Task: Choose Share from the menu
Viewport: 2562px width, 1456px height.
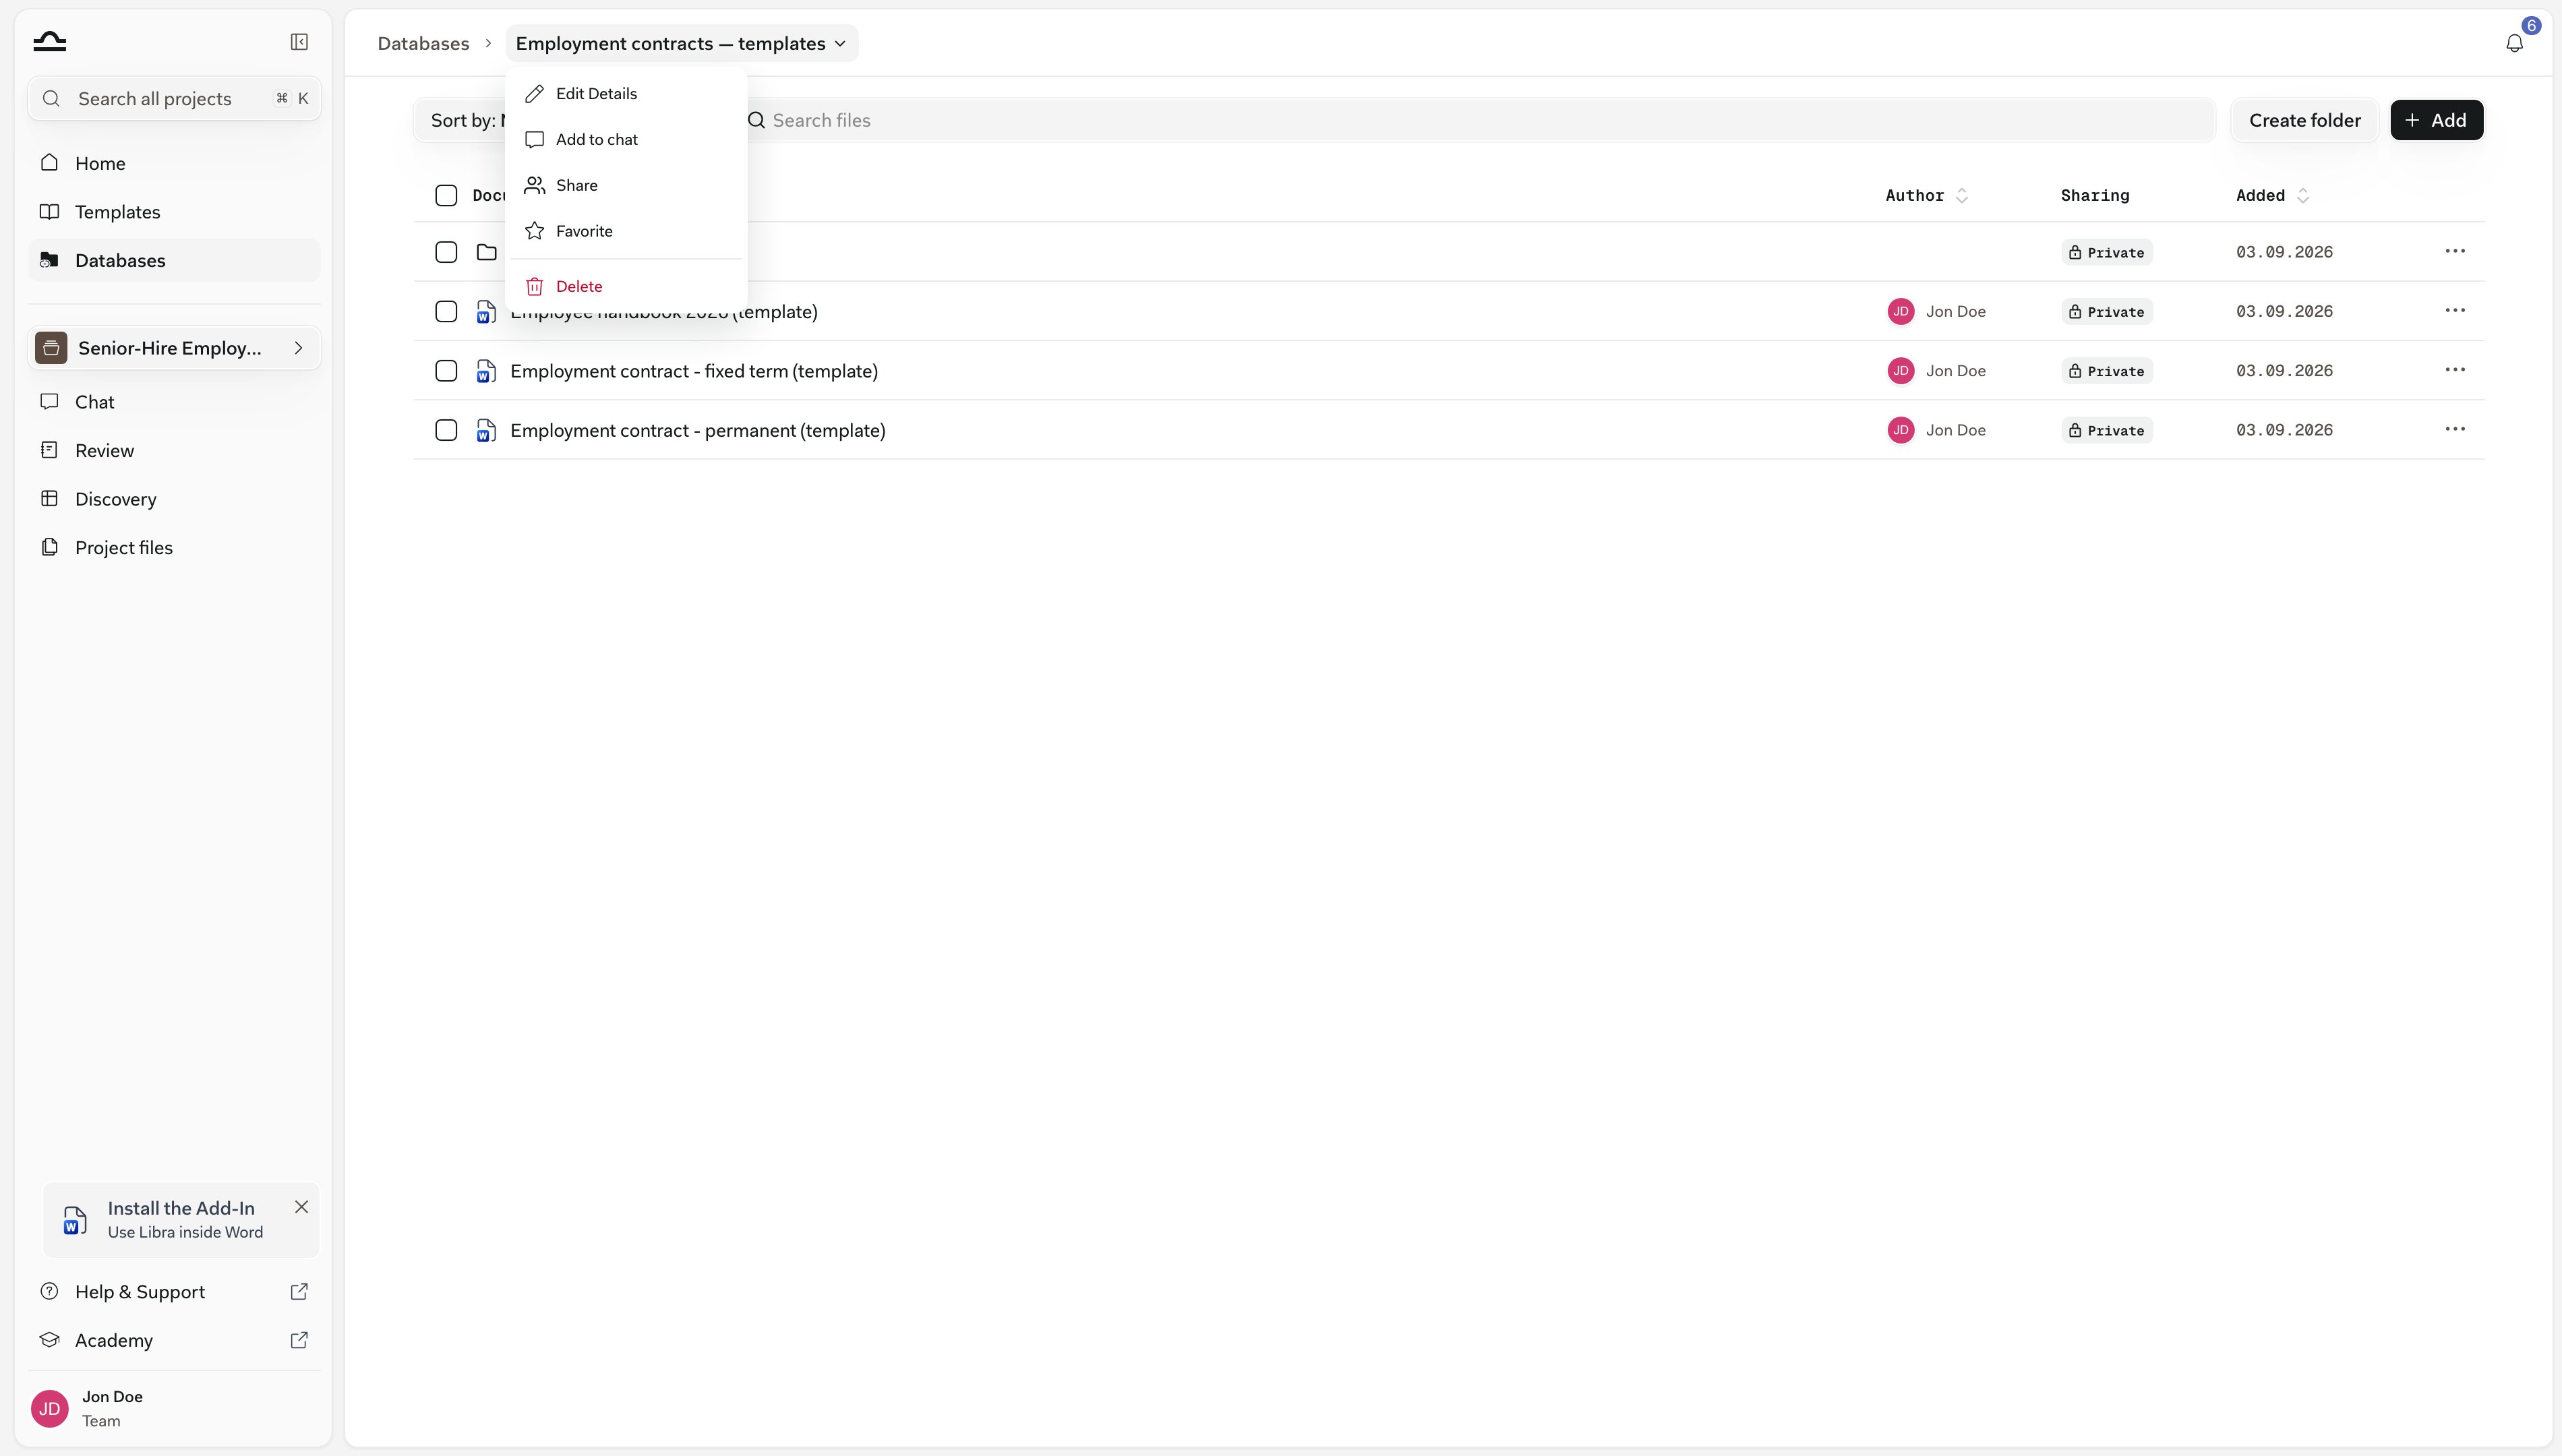Action: (x=626, y=185)
